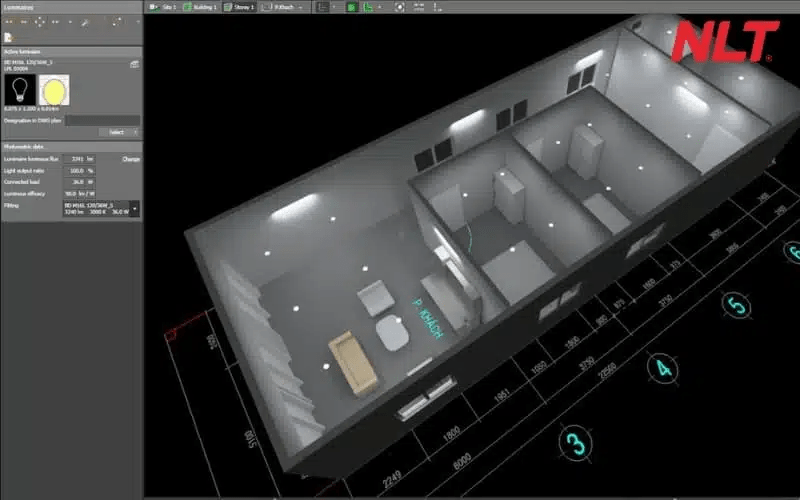Click the luminaire file import icon
Screen dimensions: 800x500
click(8, 37)
